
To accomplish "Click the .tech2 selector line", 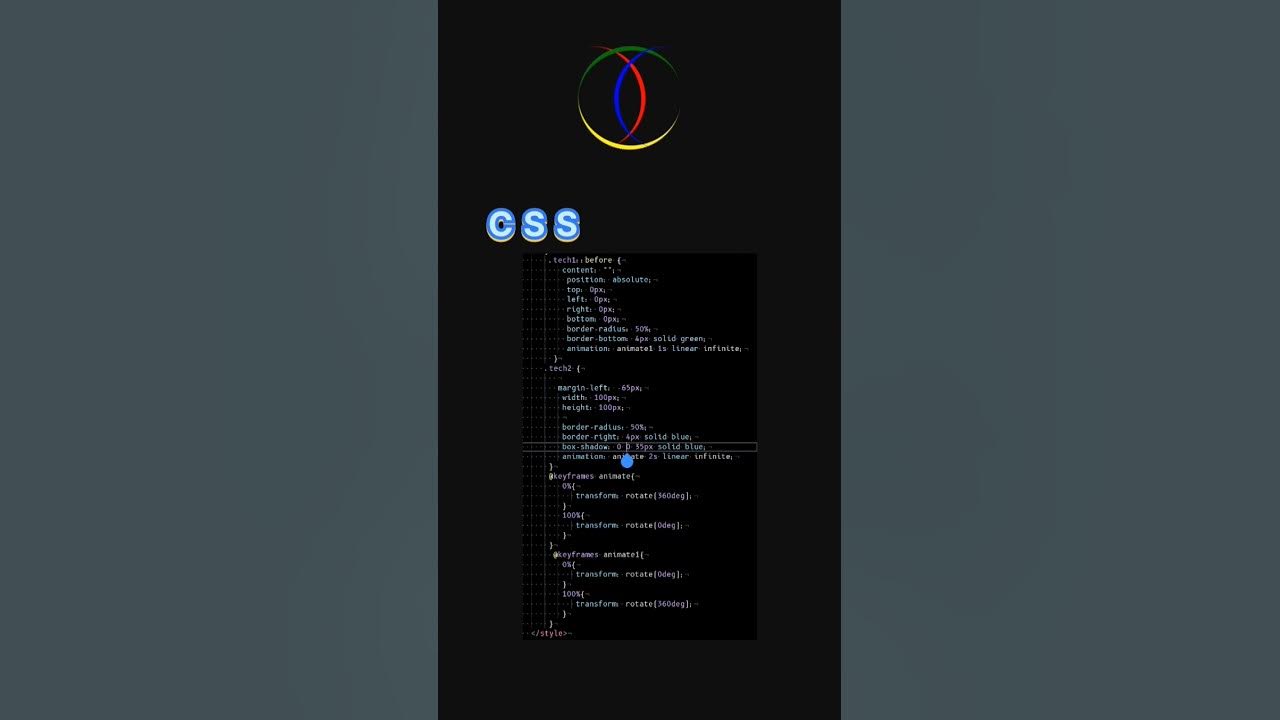I will 565,368.
